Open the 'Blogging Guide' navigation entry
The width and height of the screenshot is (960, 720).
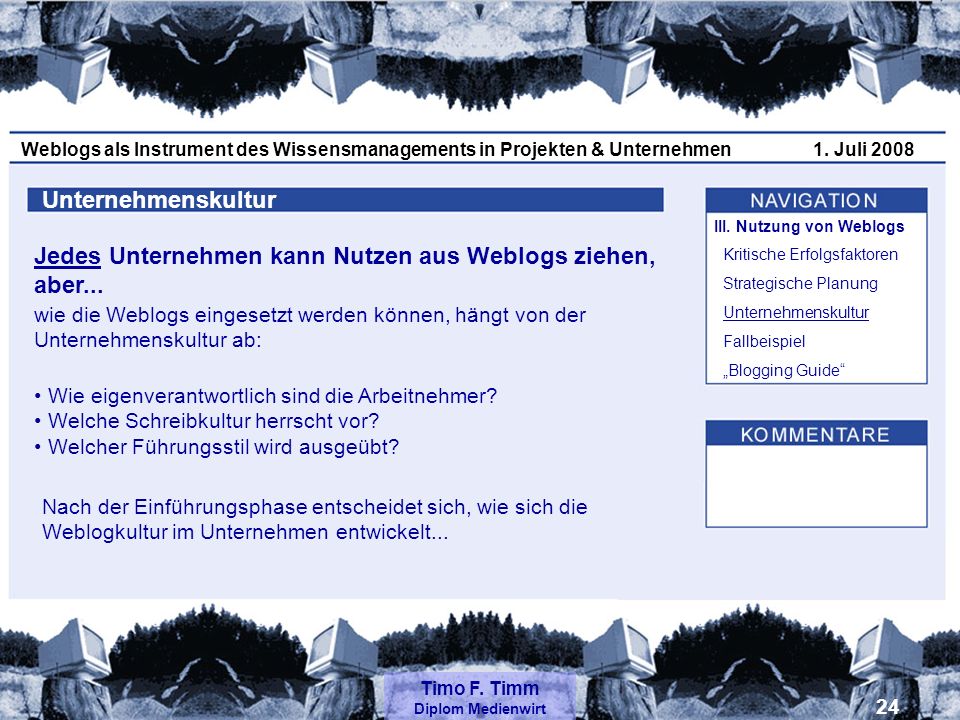point(784,370)
